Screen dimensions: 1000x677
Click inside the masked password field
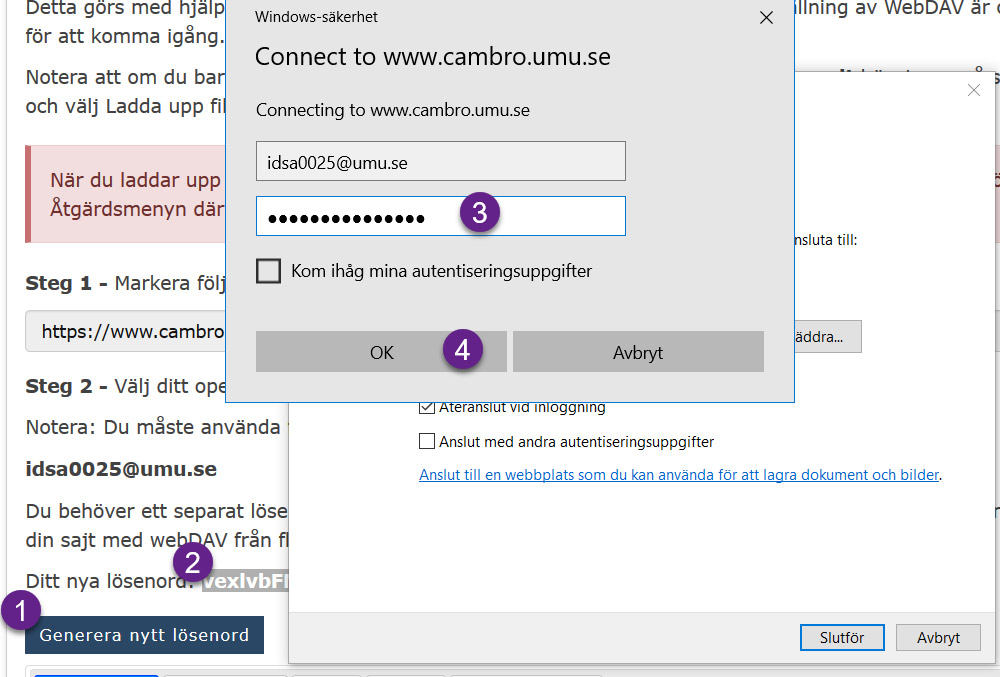click(x=441, y=216)
